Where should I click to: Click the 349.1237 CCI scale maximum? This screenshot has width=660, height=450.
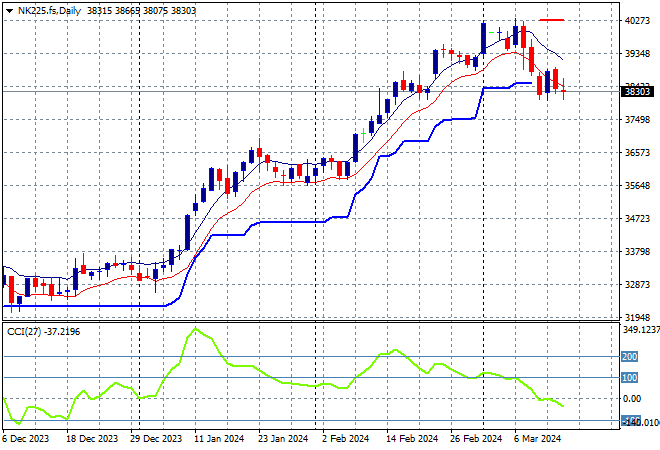tap(641, 330)
